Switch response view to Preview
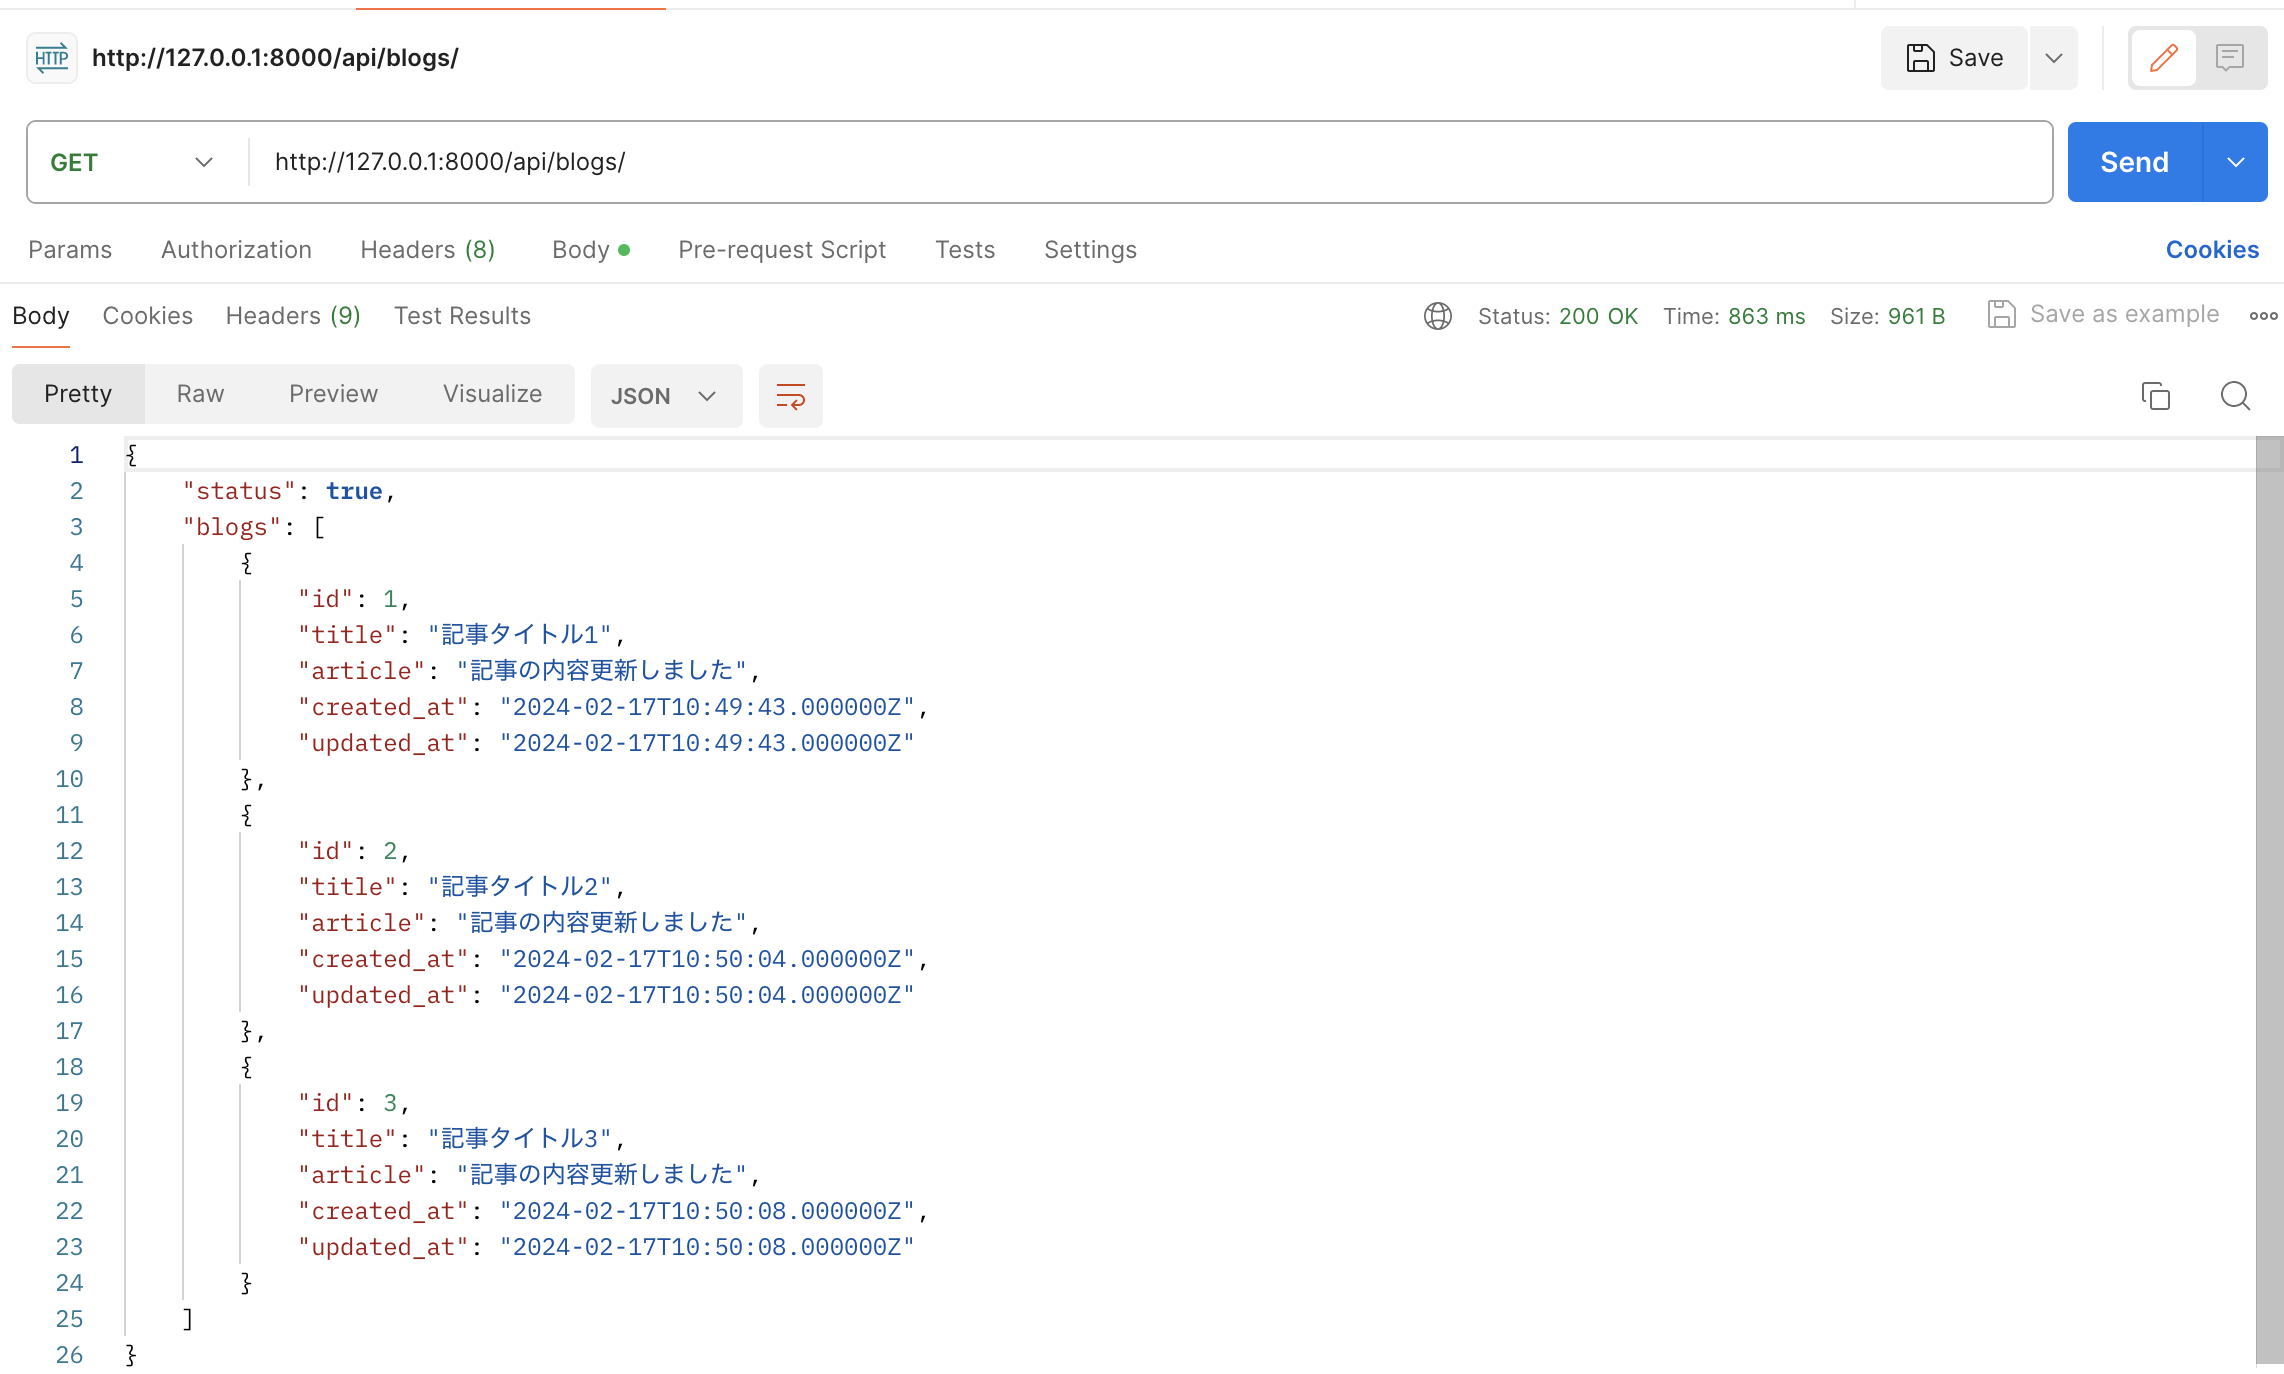This screenshot has width=2284, height=1374. [x=333, y=393]
